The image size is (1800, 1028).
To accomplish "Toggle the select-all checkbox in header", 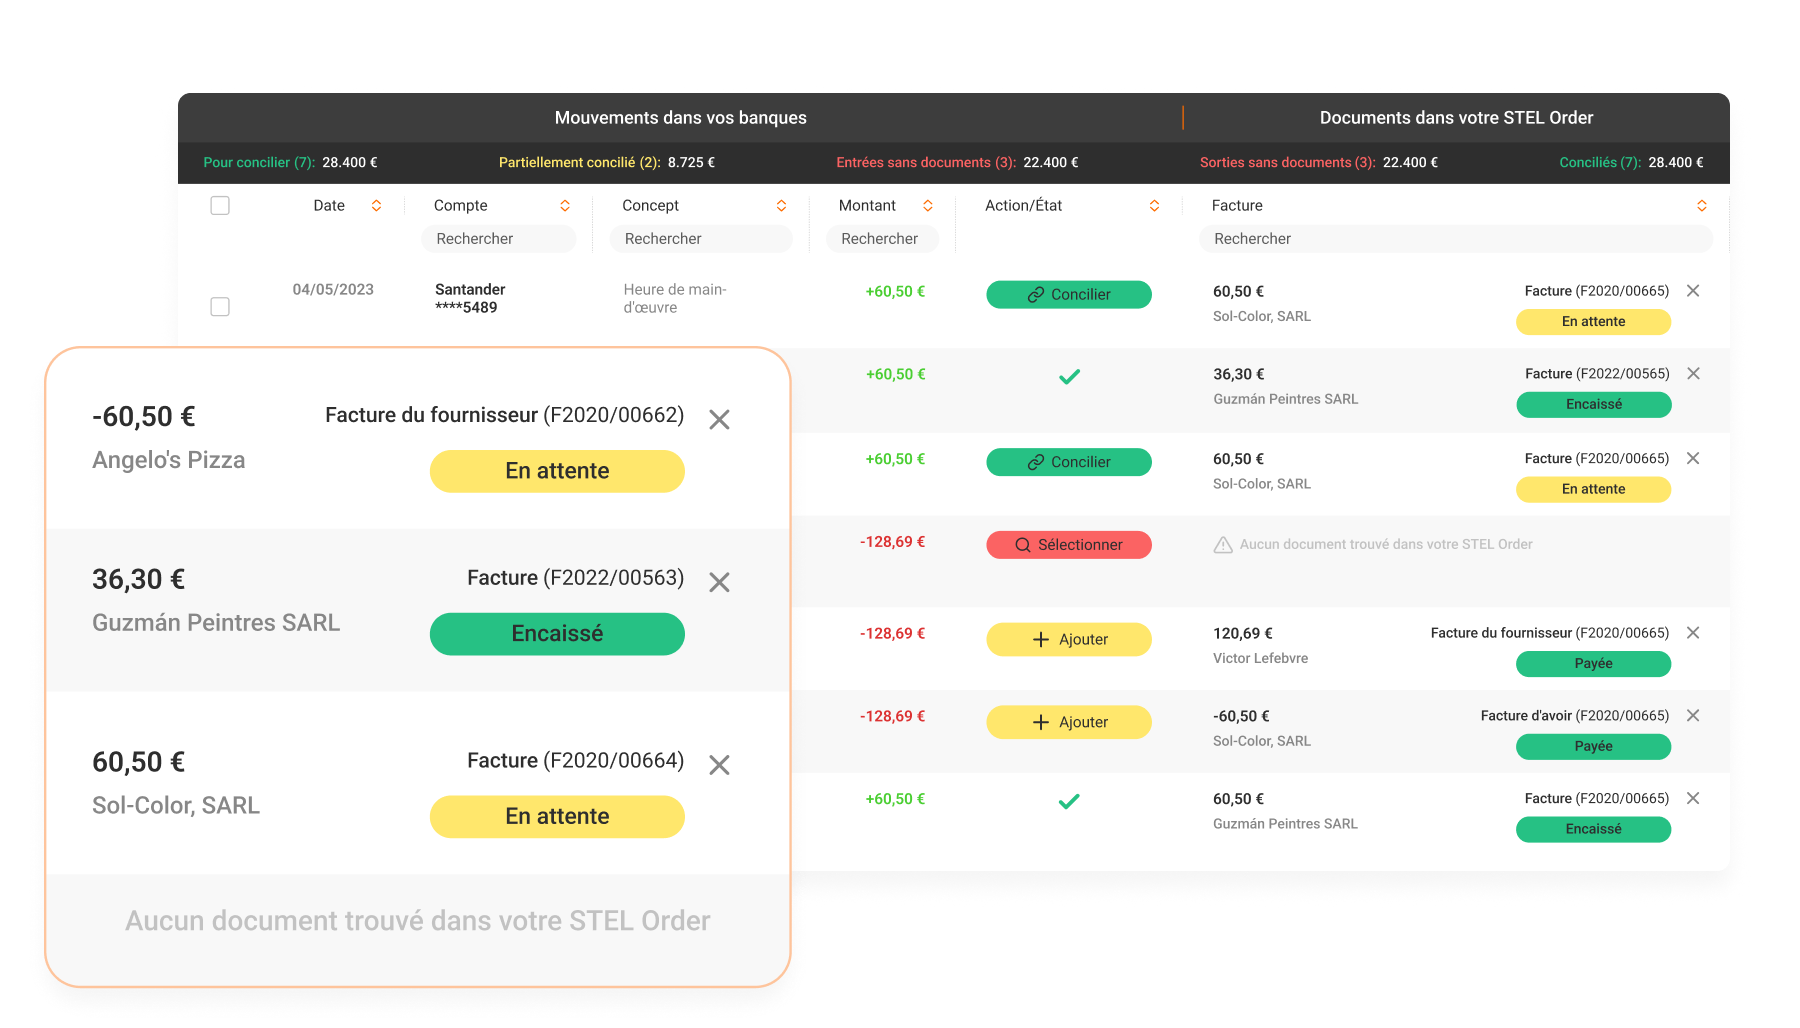I will (220, 206).
